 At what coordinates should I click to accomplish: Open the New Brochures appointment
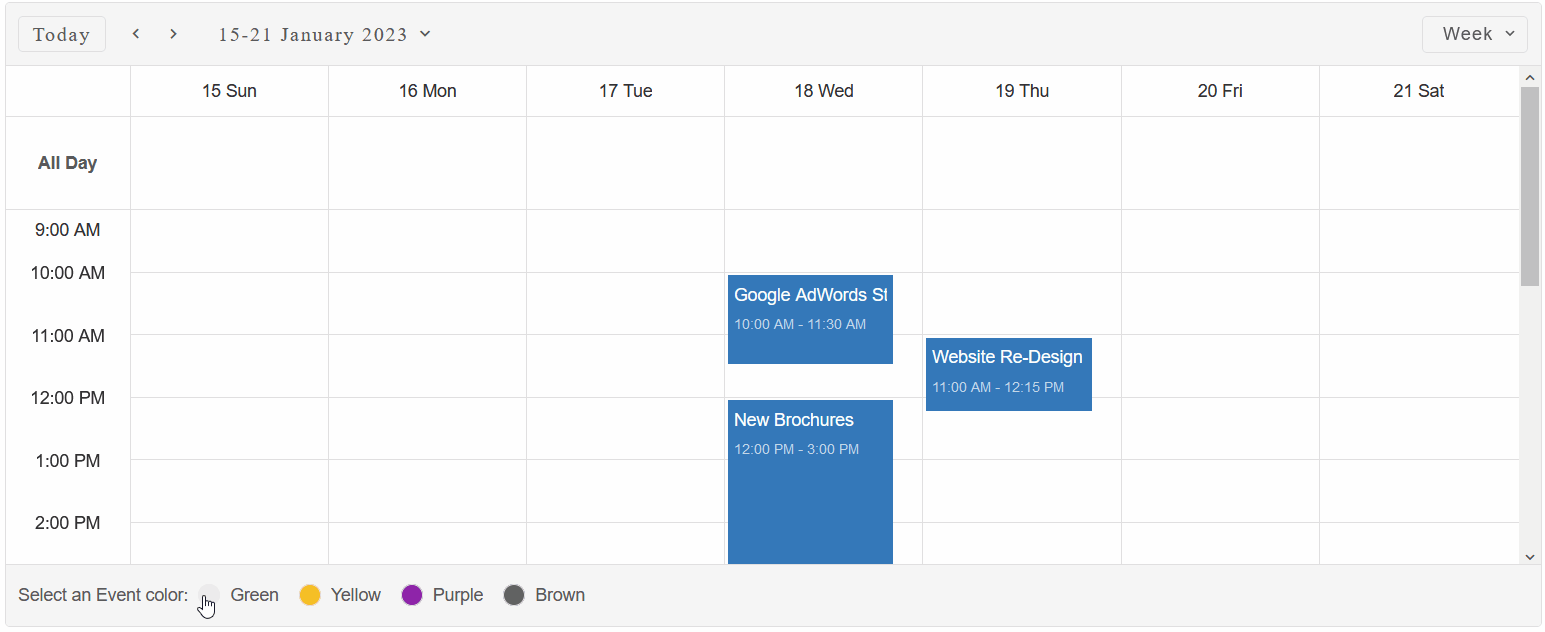point(810,480)
